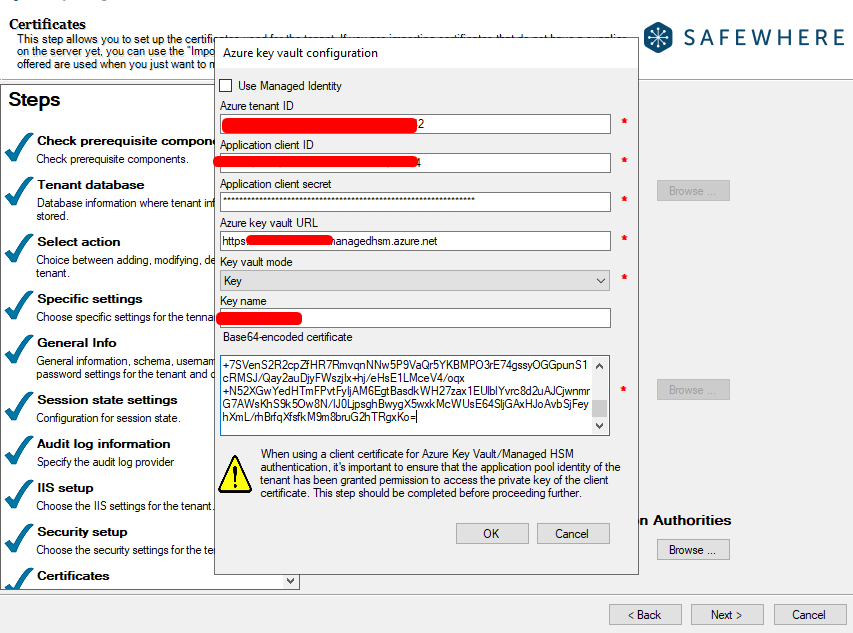Enable the Use Managed Identity checkbox

coord(226,86)
